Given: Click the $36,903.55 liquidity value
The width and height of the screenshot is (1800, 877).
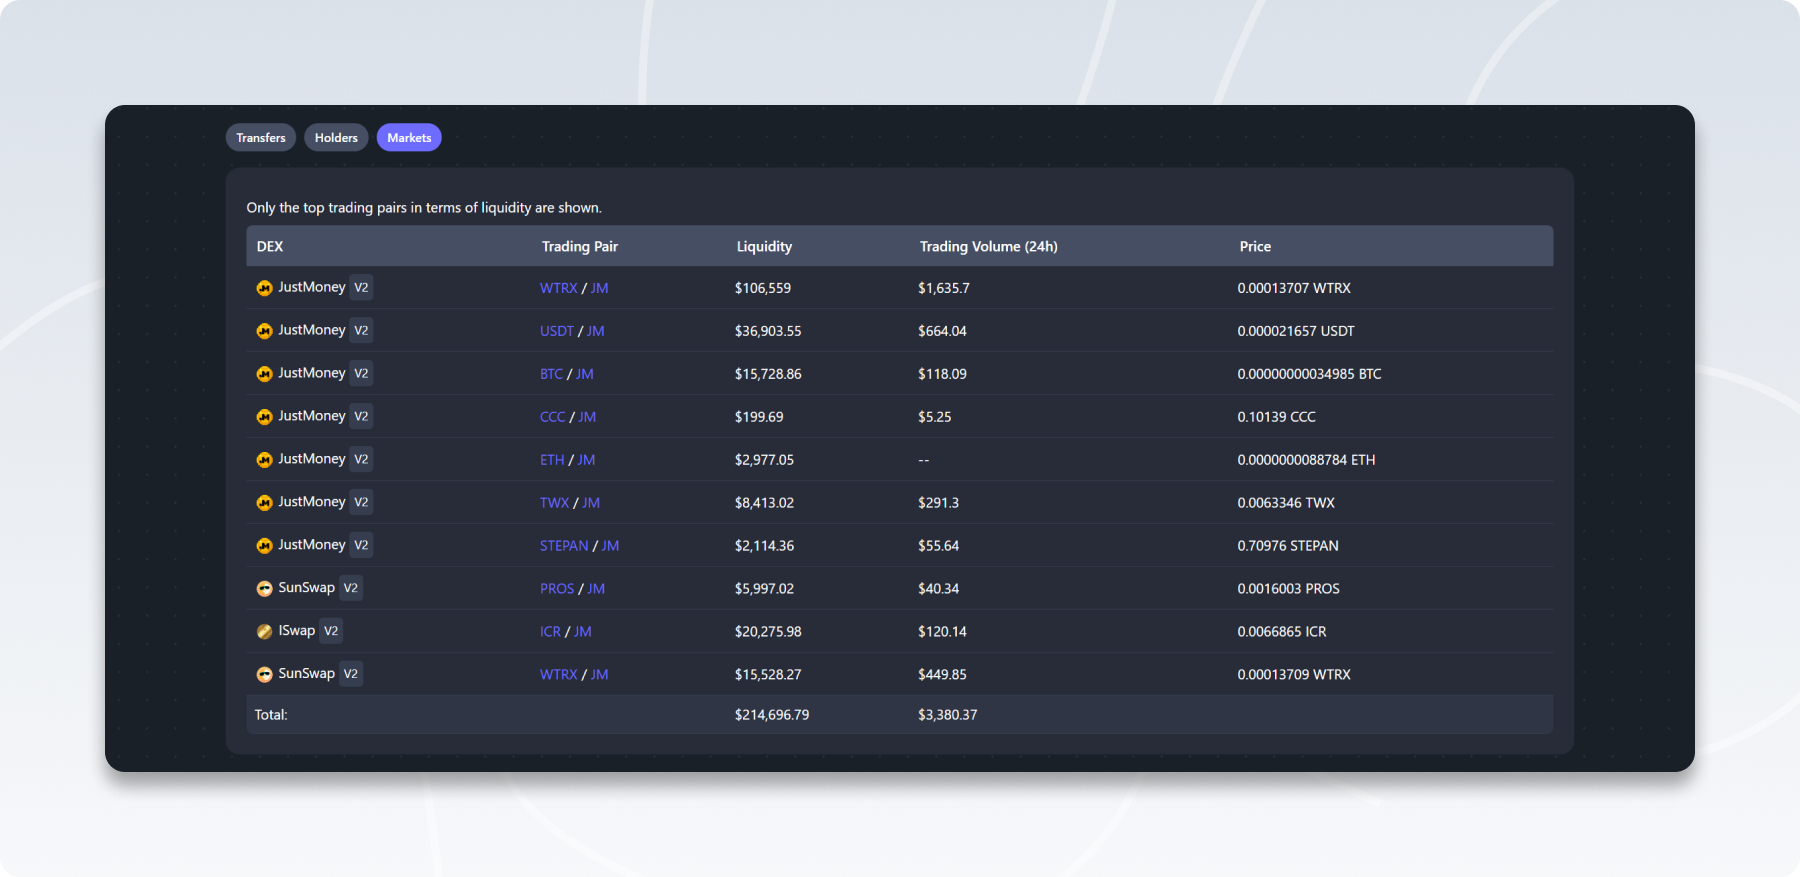Looking at the screenshot, I should click(768, 331).
